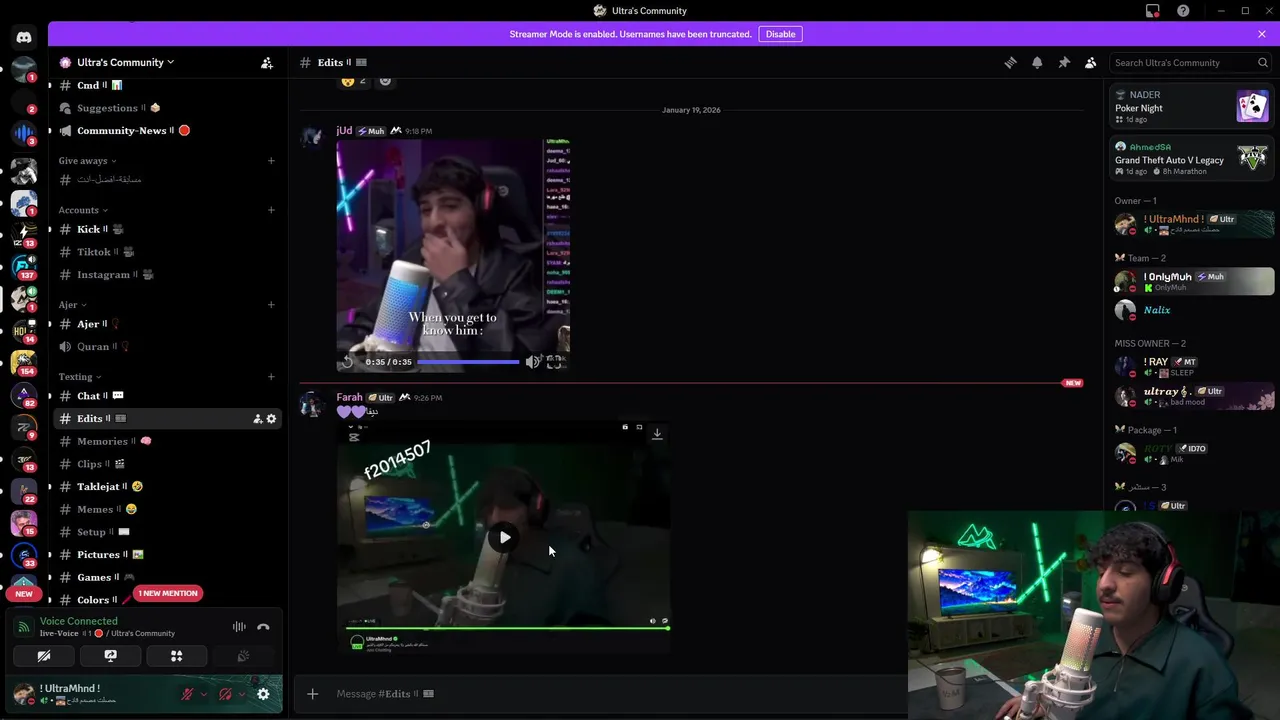Open the Community-News channel

(x=166, y=130)
